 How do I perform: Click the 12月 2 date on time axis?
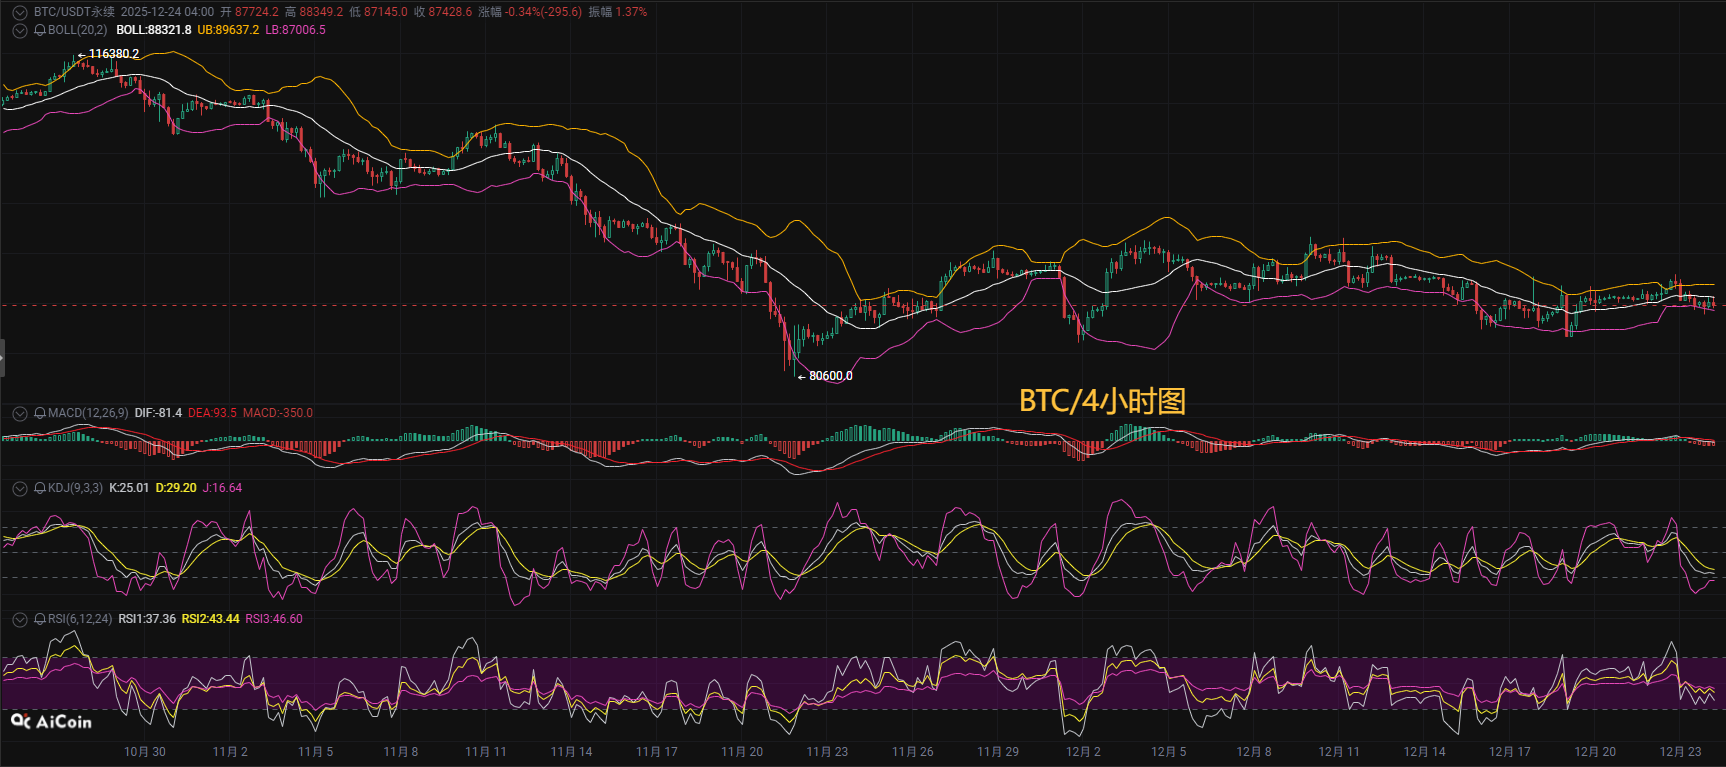(x=1083, y=752)
